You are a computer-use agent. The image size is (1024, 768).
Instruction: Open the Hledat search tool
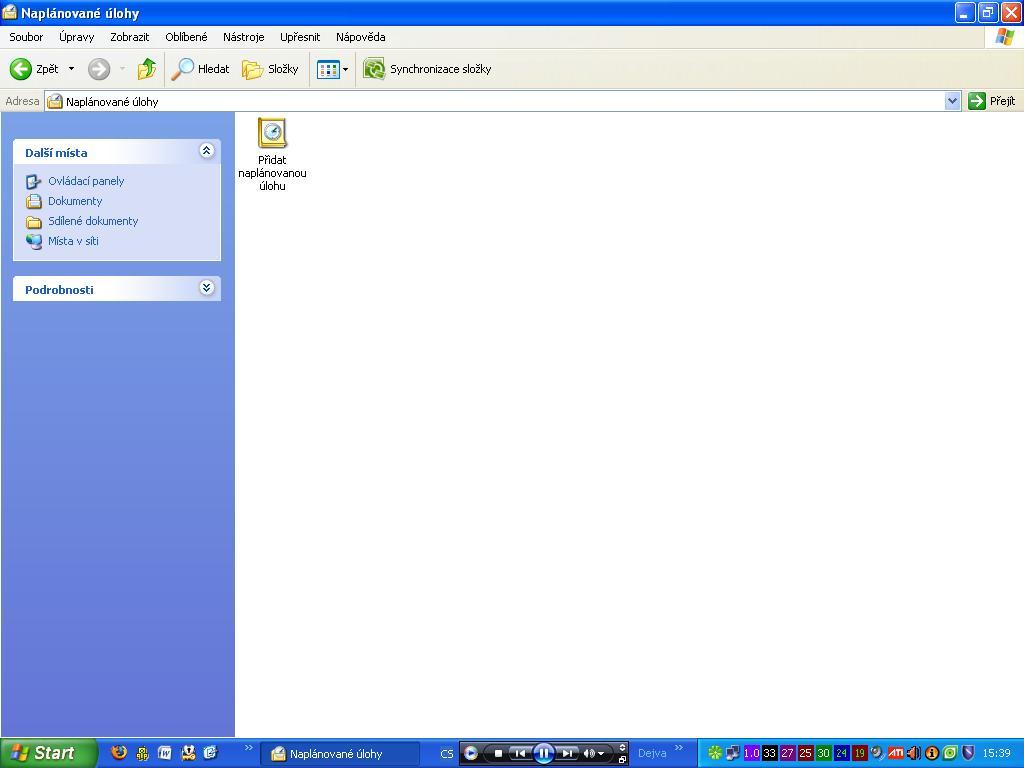[x=200, y=69]
